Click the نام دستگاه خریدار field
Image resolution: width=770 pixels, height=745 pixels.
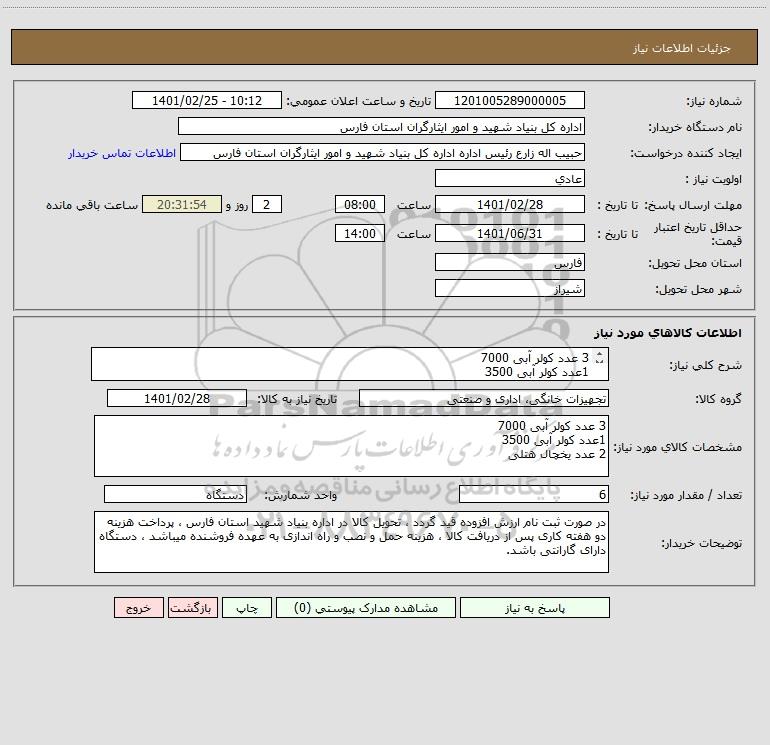coord(381,126)
